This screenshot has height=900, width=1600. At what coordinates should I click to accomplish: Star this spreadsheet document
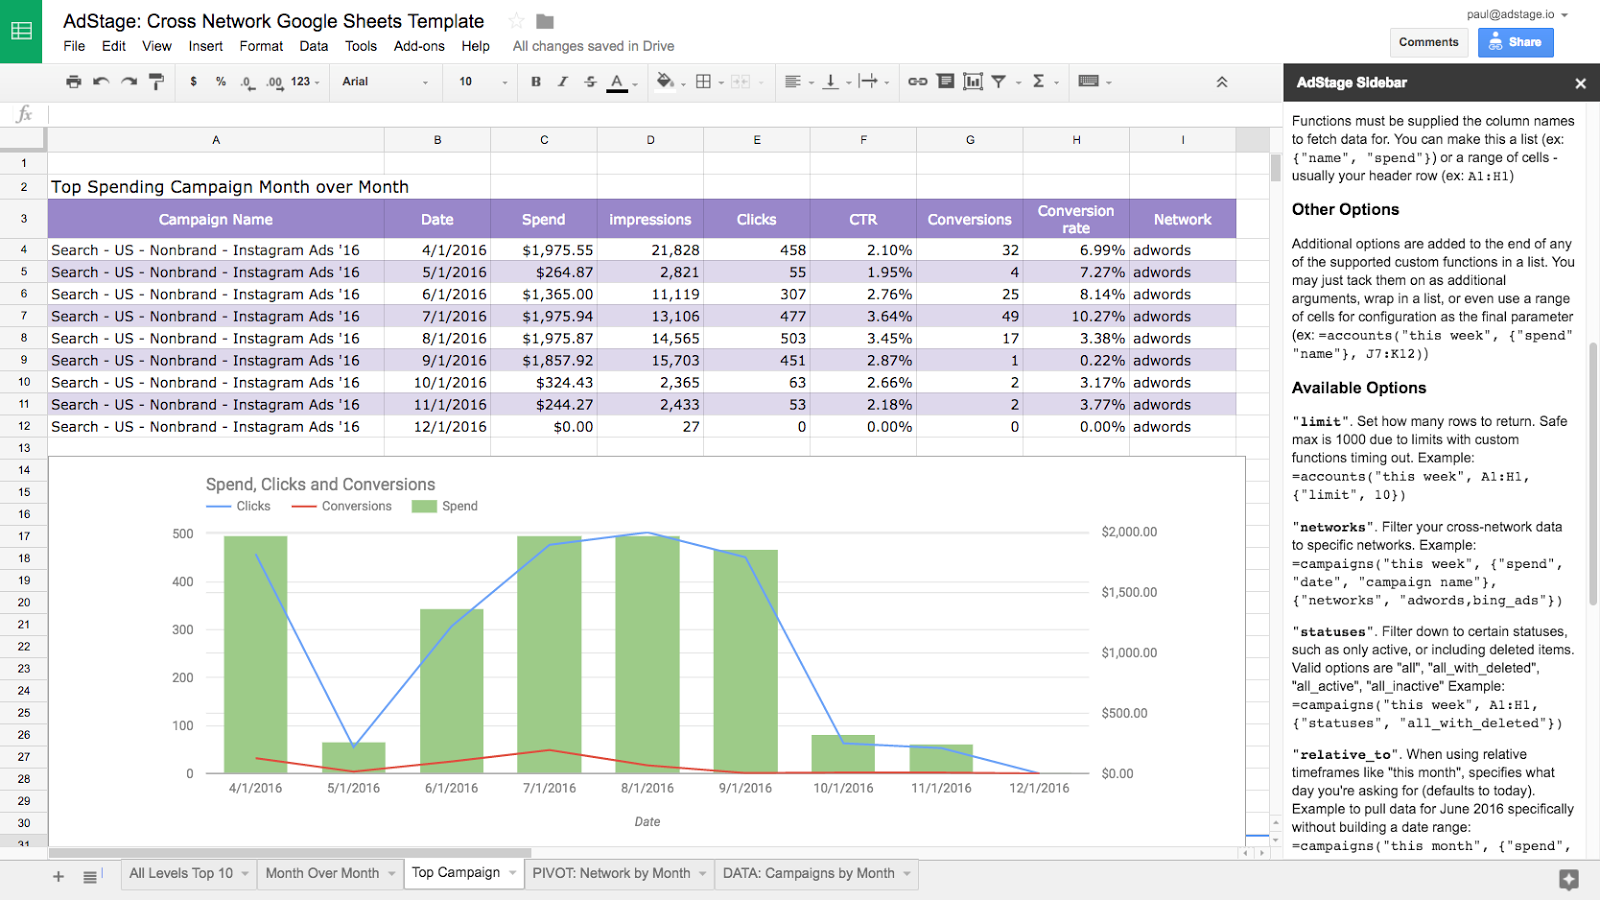tap(516, 21)
